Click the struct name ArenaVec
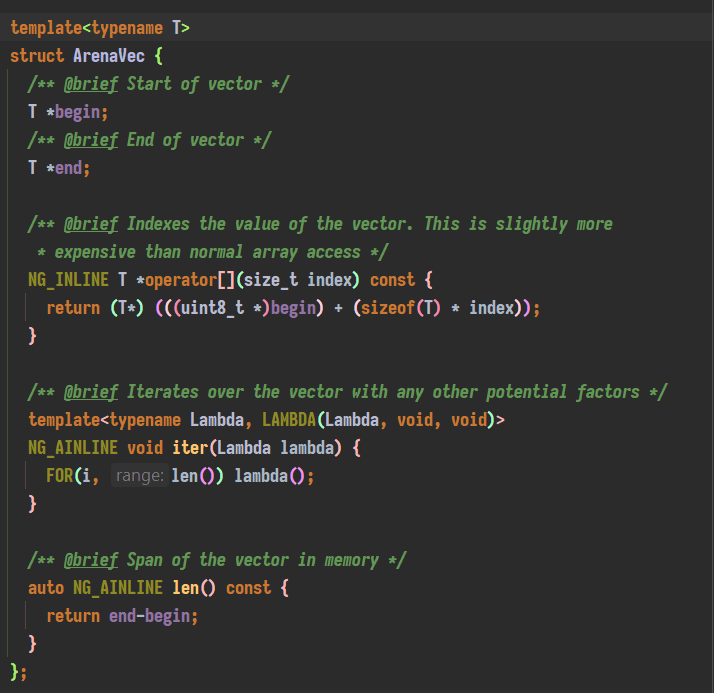 click(109, 56)
